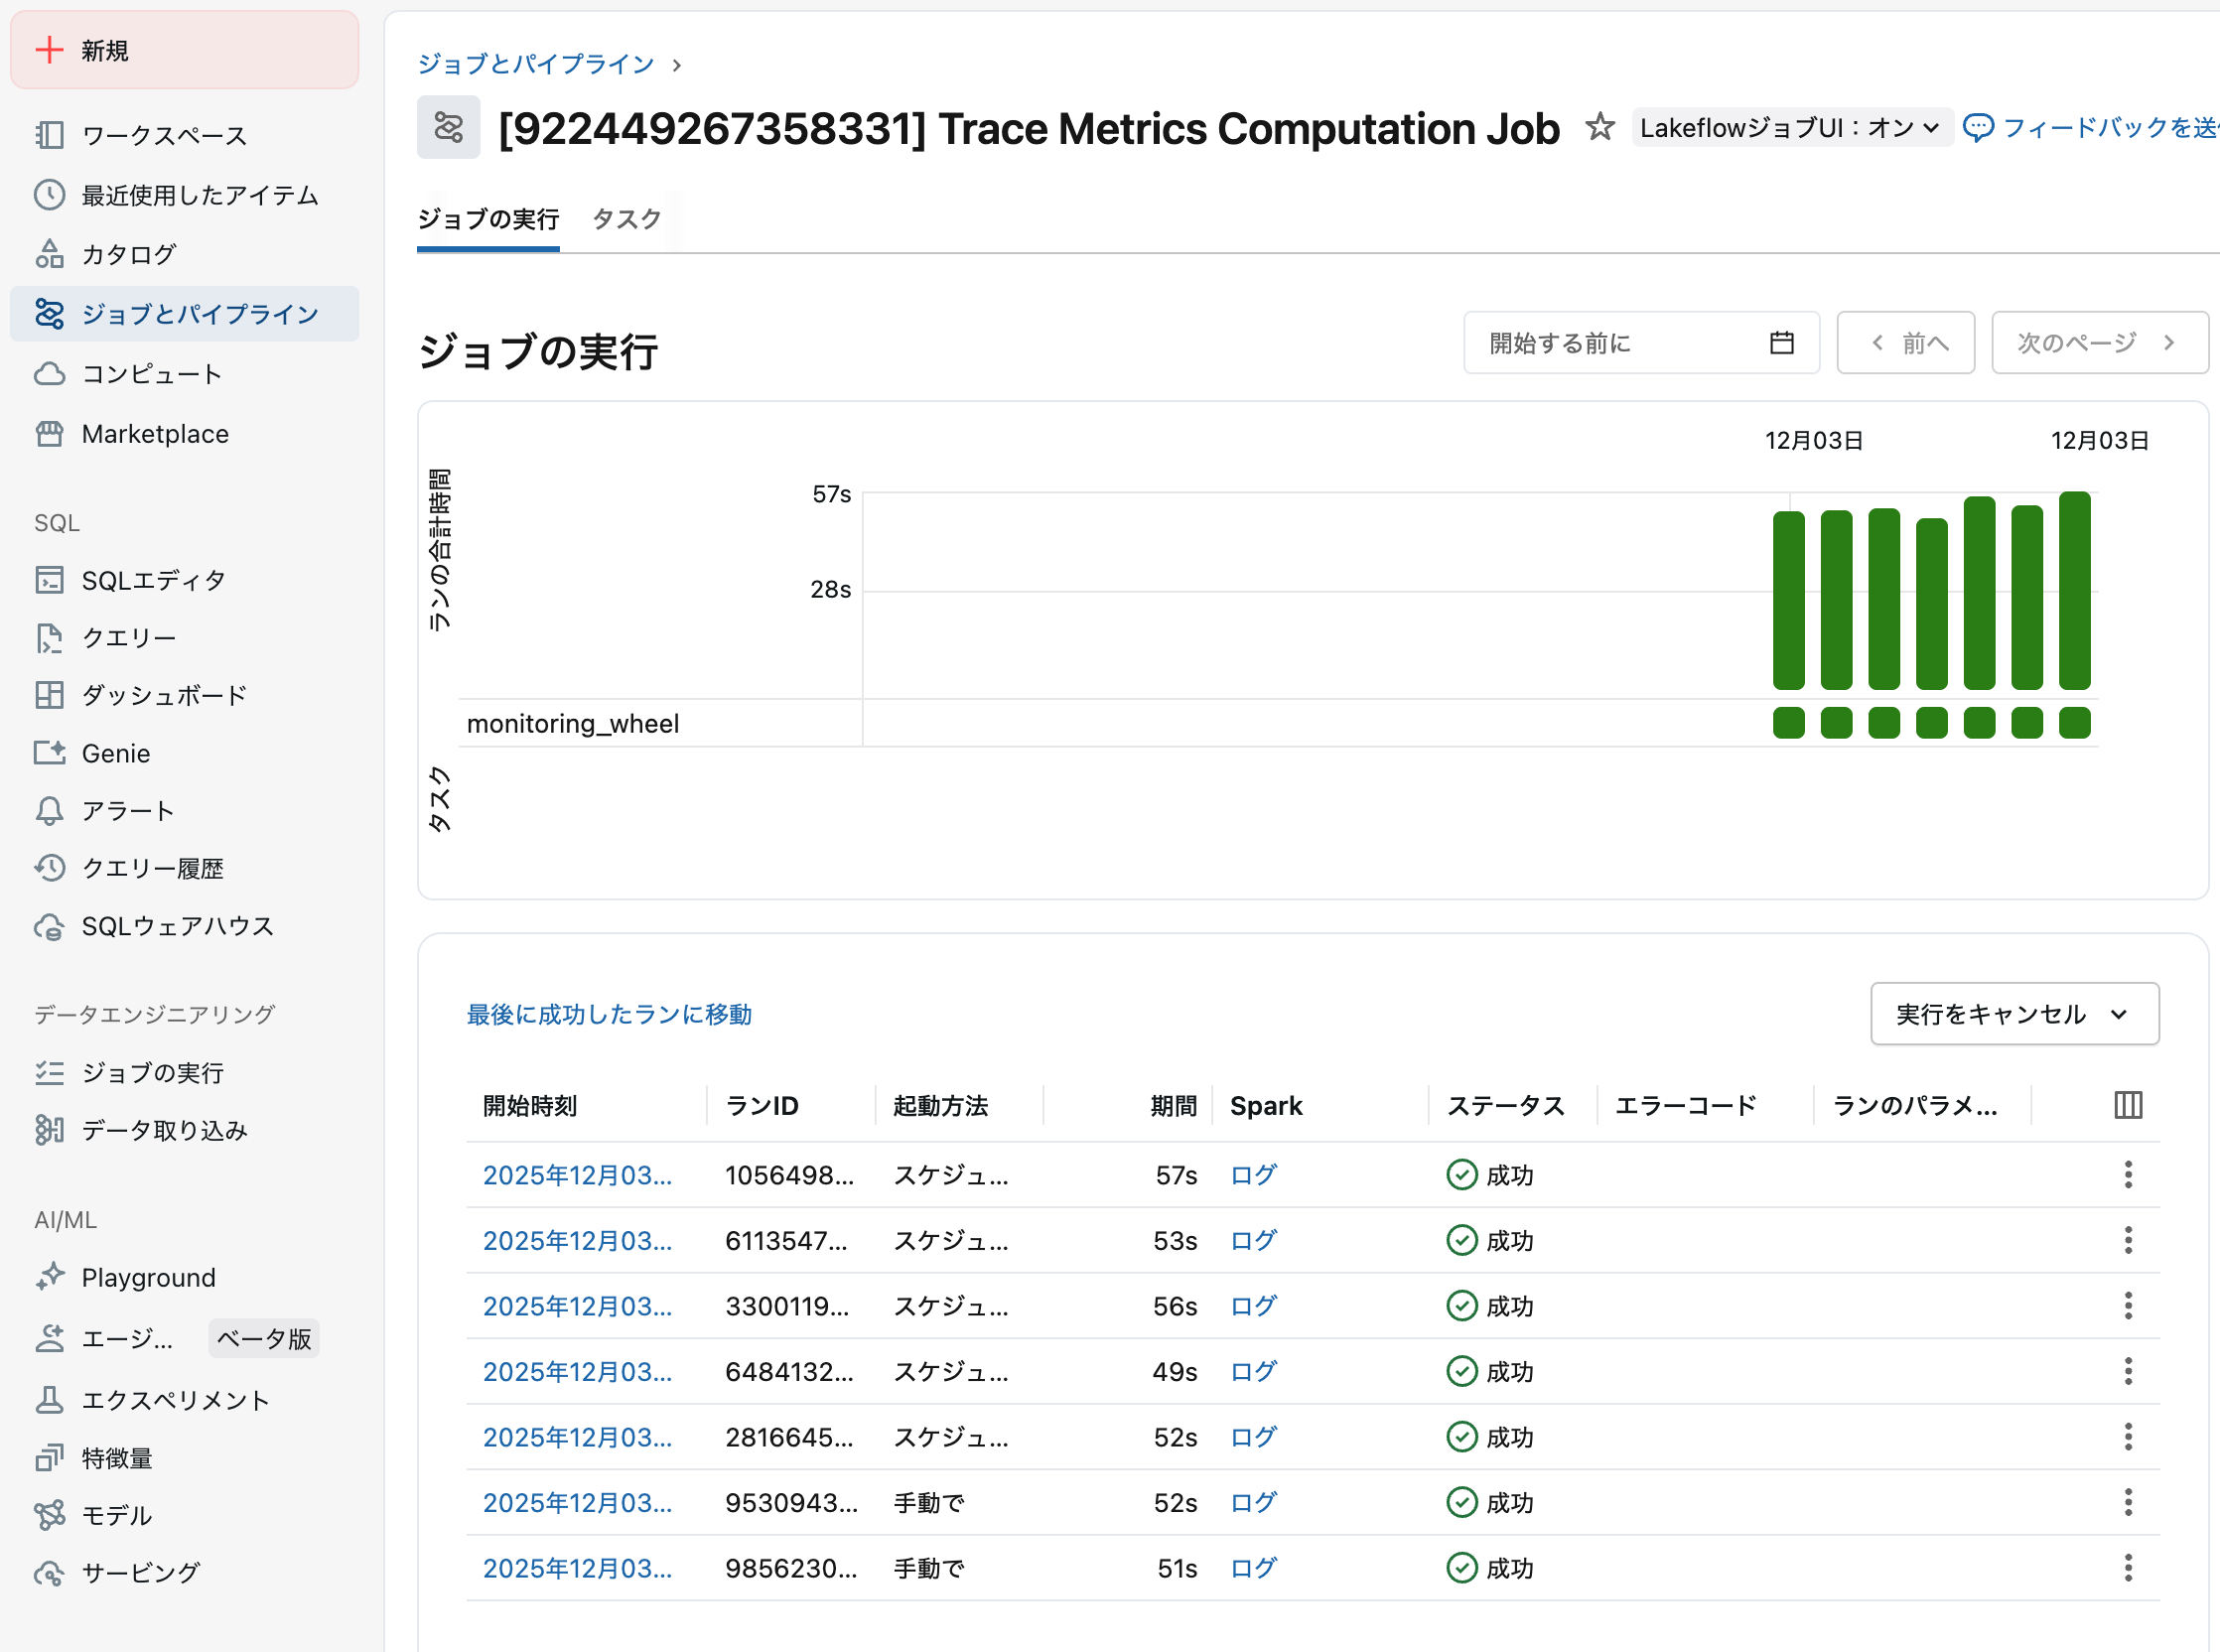Open the Dashboards sidebar icon
Screen dimensions: 2220x1652
[50, 695]
